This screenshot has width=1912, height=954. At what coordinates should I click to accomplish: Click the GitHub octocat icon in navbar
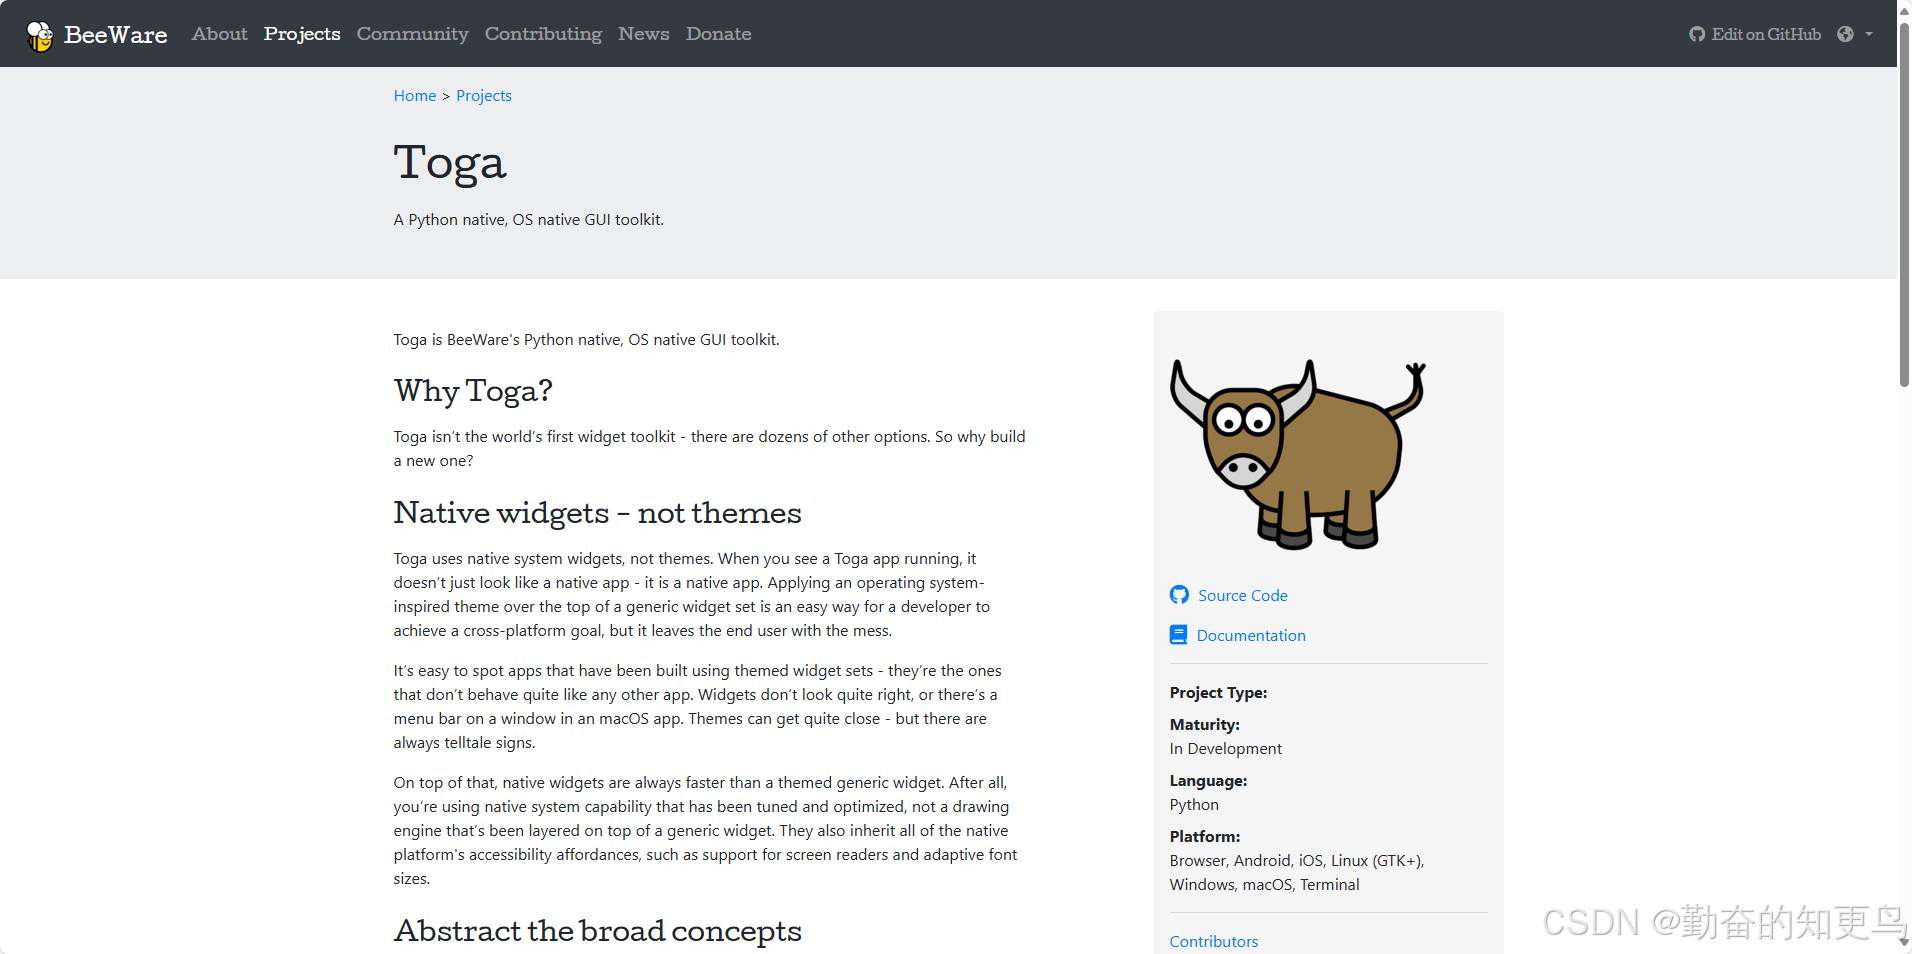click(1697, 34)
